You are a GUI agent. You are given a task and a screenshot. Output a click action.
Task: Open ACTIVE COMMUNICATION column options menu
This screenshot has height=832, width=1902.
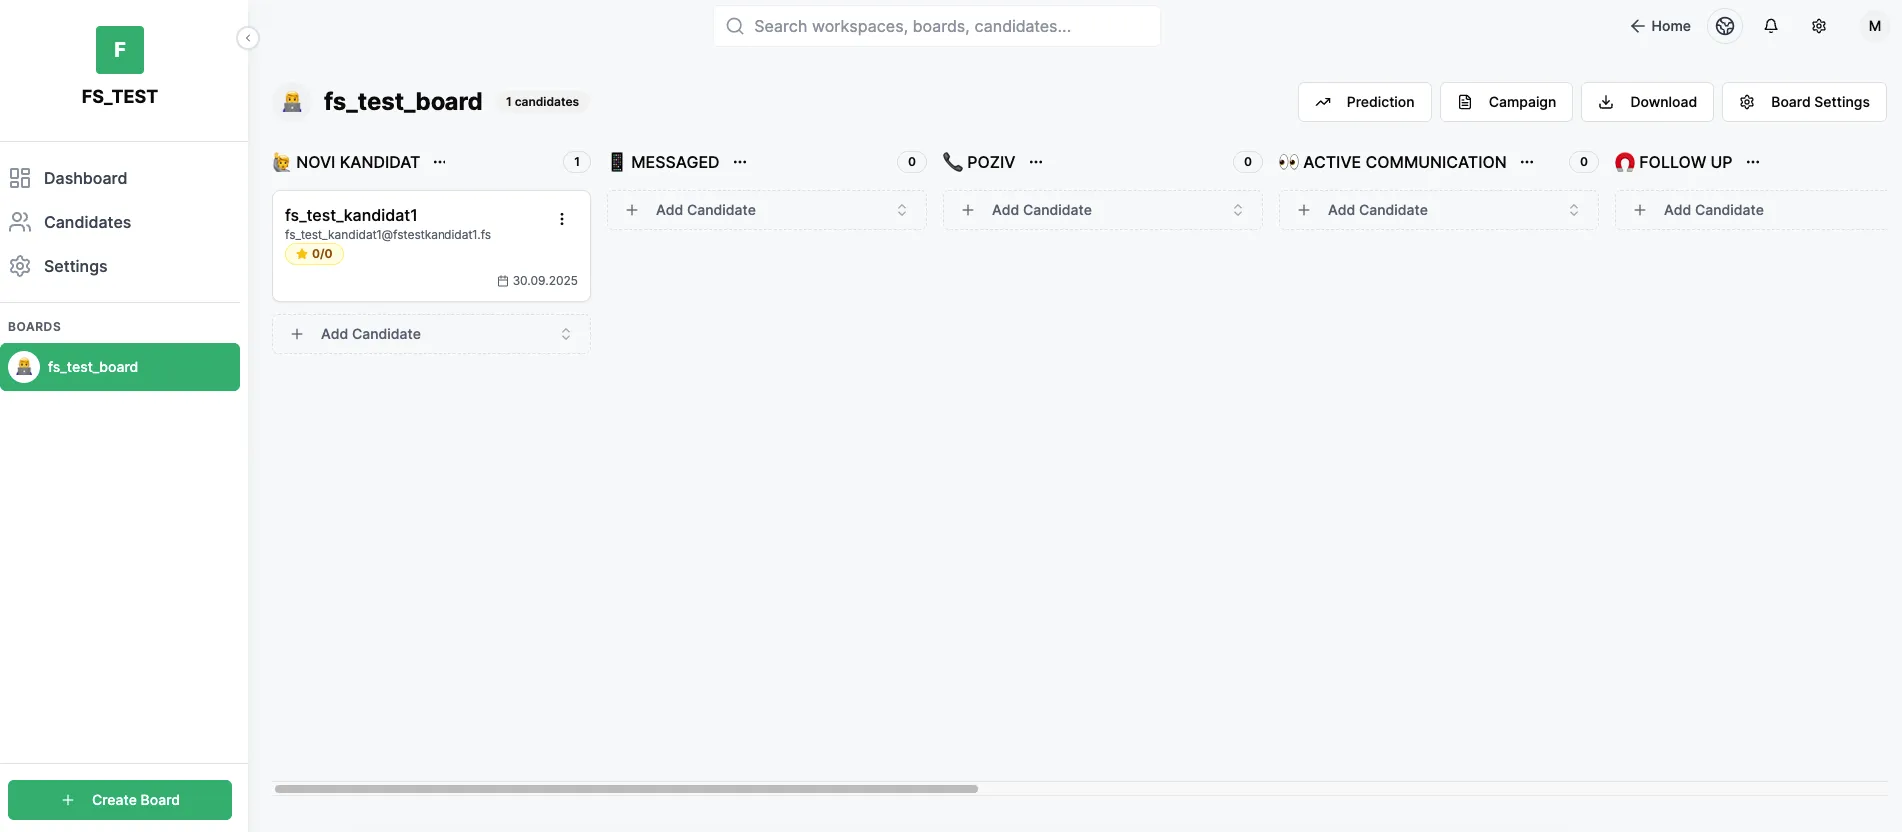point(1527,162)
